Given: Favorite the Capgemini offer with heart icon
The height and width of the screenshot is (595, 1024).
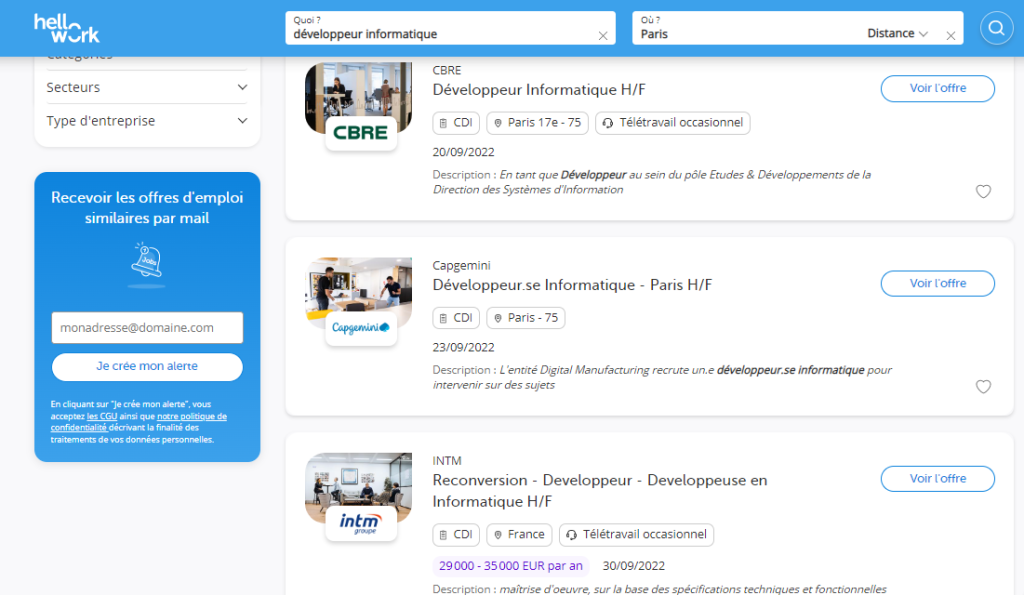Looking at the screenshot, I should click(x=983, y=387).
